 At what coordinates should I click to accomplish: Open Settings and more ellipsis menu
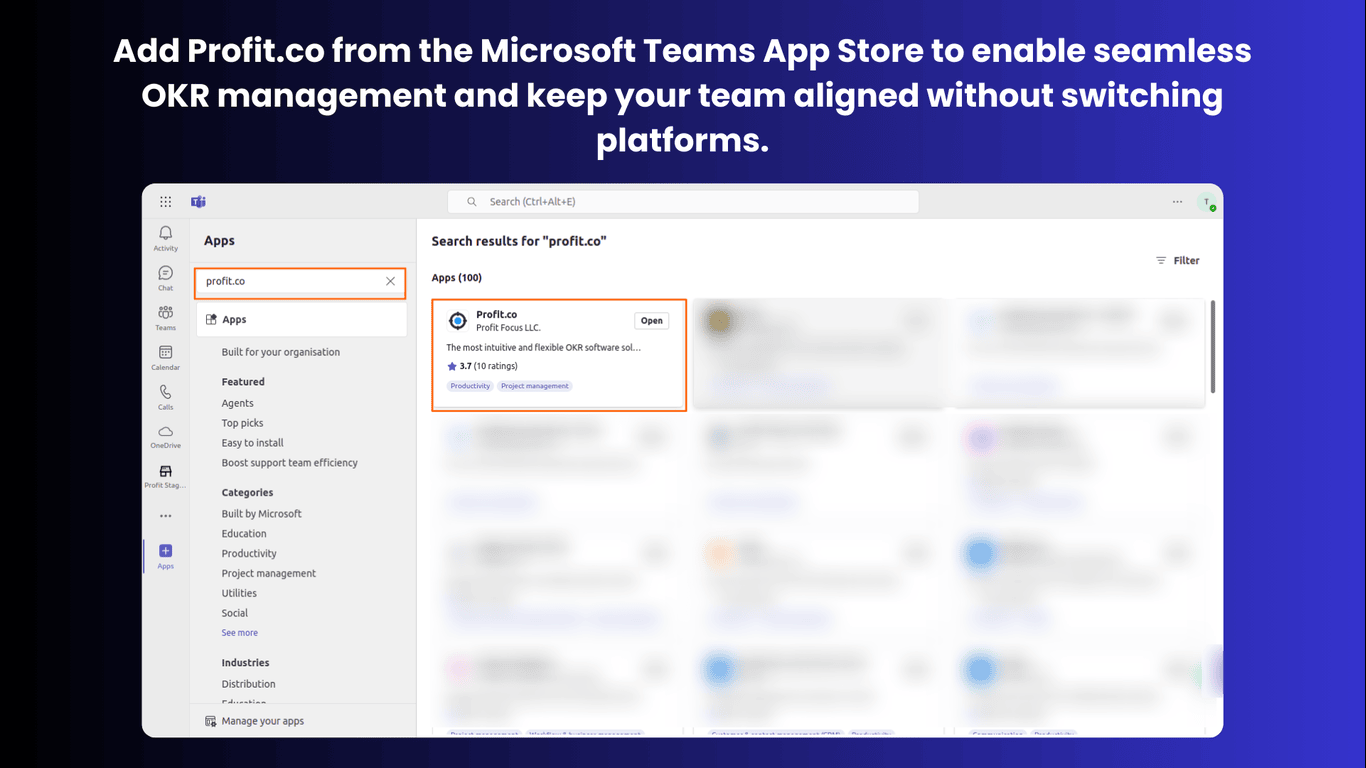tap(1177, 202)
